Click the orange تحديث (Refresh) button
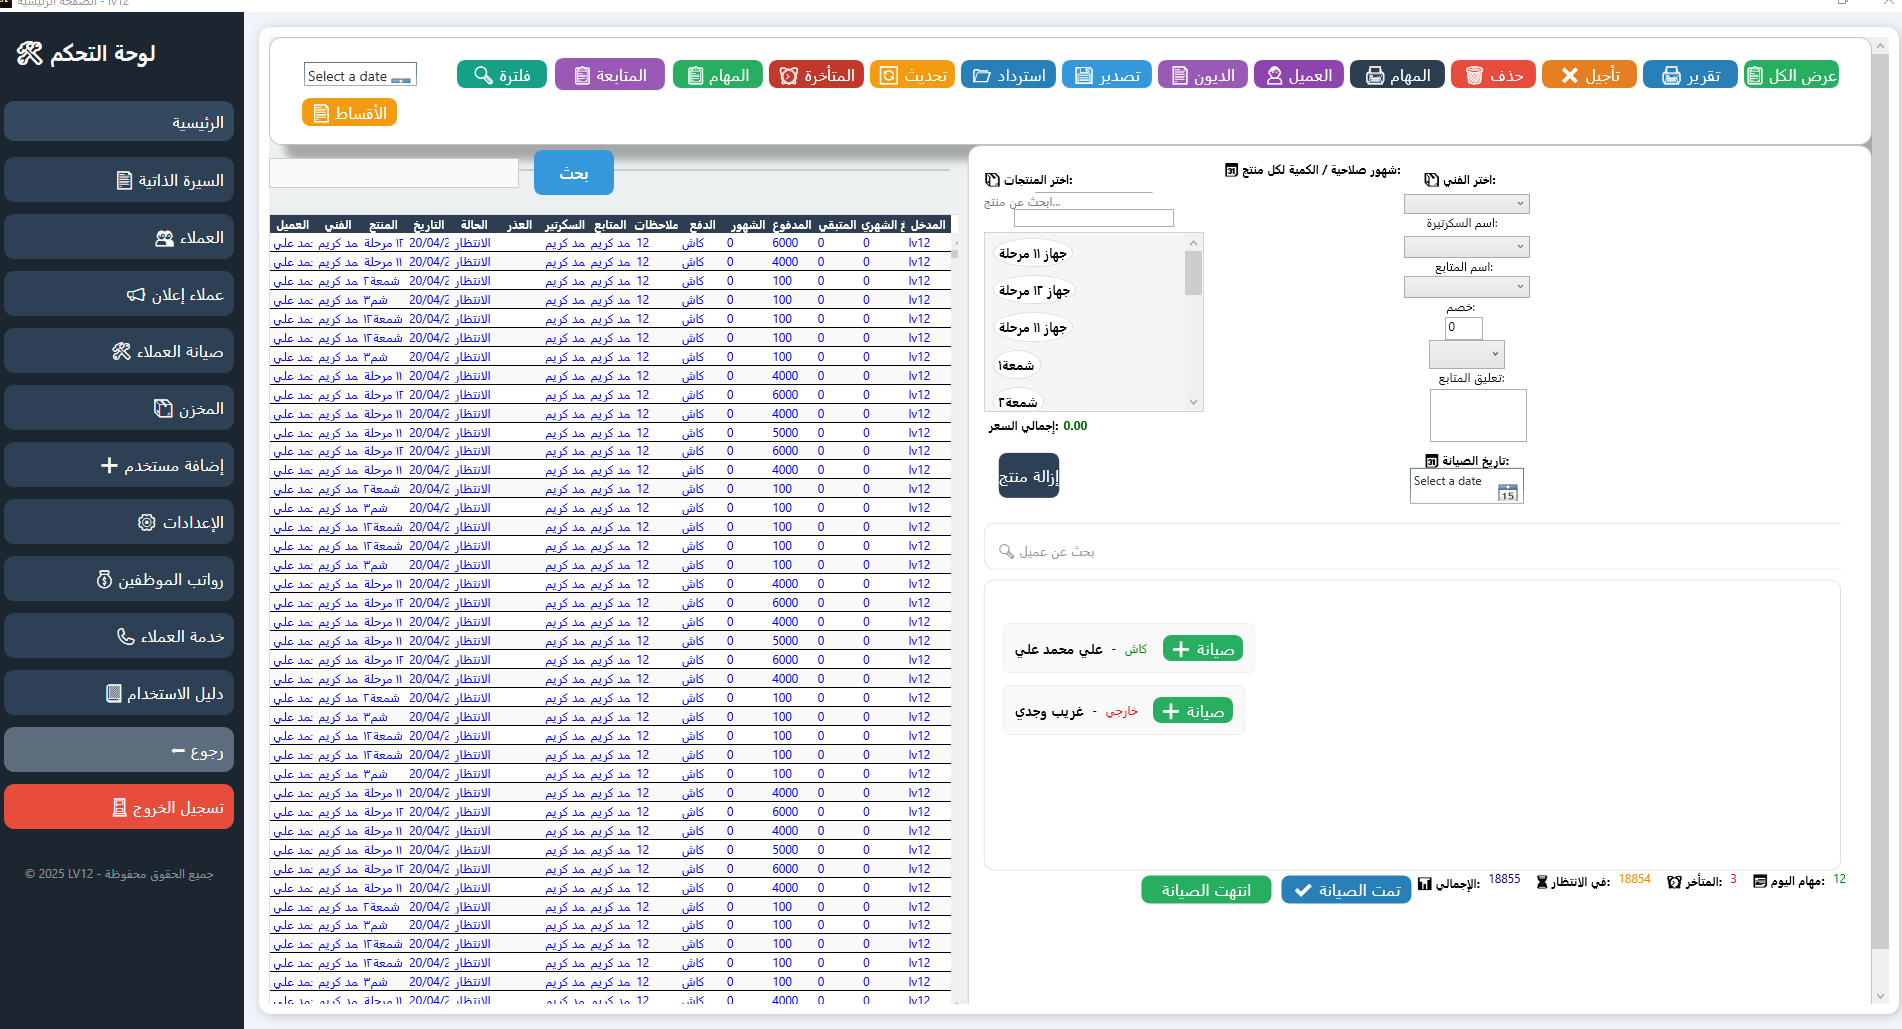The width and height of the screenshot is (1902, 1029). tap(912, 75)
